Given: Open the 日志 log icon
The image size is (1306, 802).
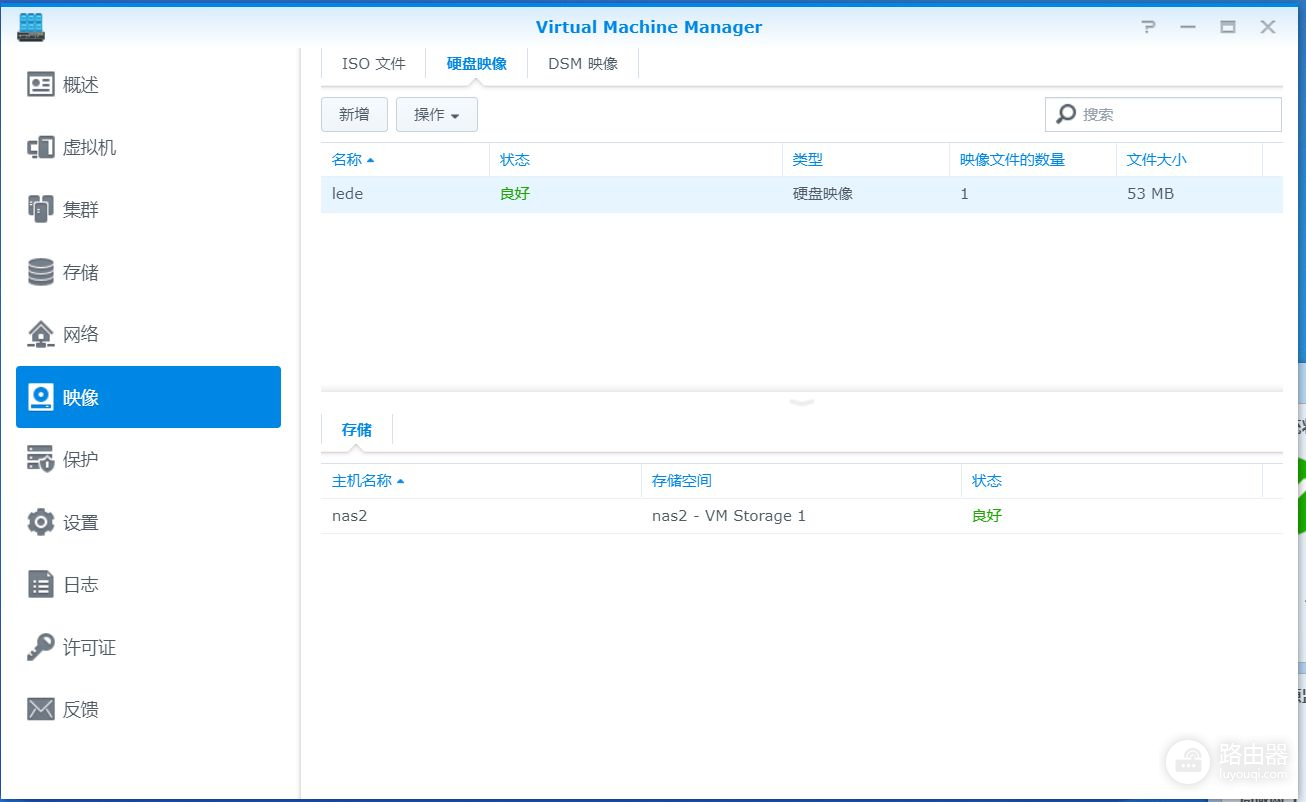Looking at the screenshot, I should (x=41, y=585).
